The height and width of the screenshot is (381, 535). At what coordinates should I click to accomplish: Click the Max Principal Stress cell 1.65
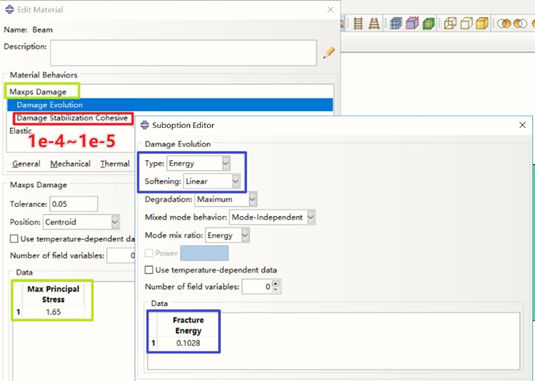click(x=53, y=312)
